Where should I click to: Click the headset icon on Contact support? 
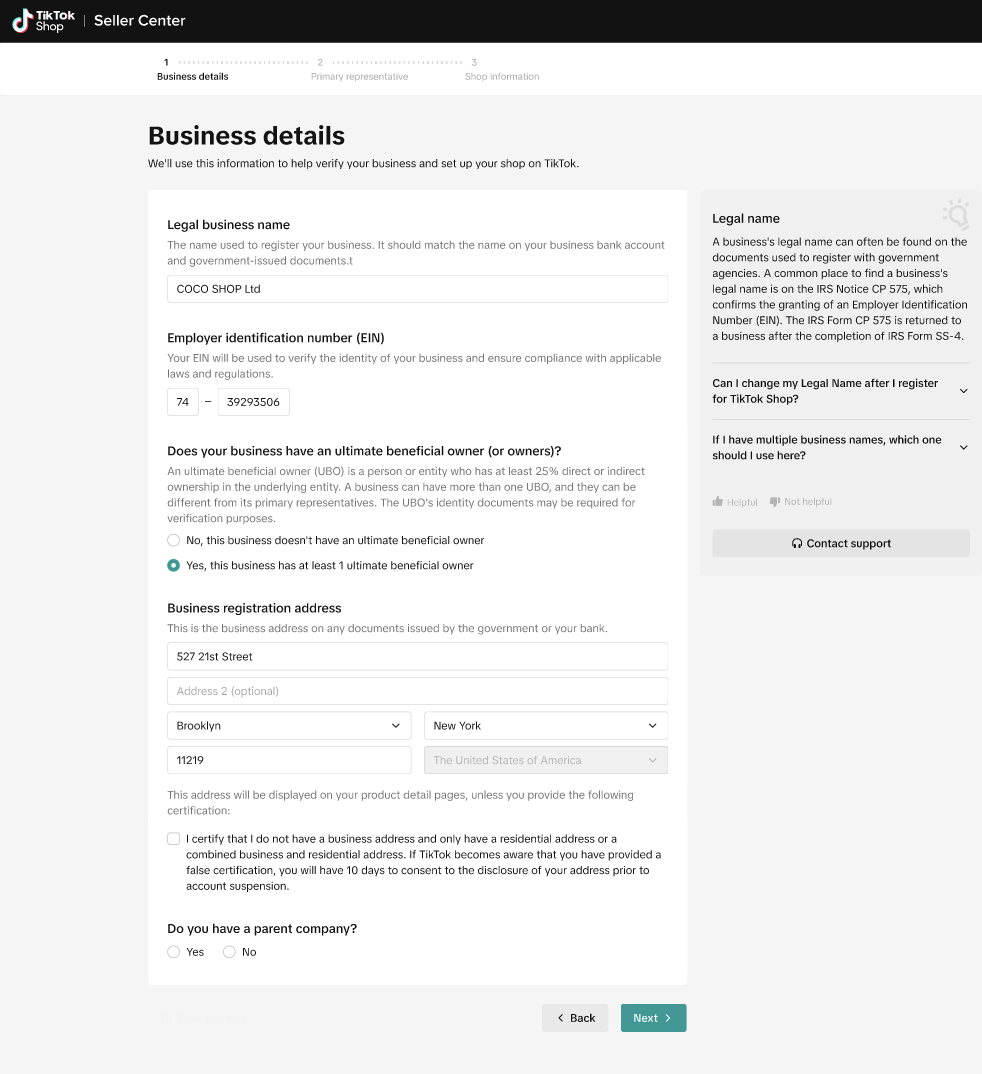coord(797,544)
